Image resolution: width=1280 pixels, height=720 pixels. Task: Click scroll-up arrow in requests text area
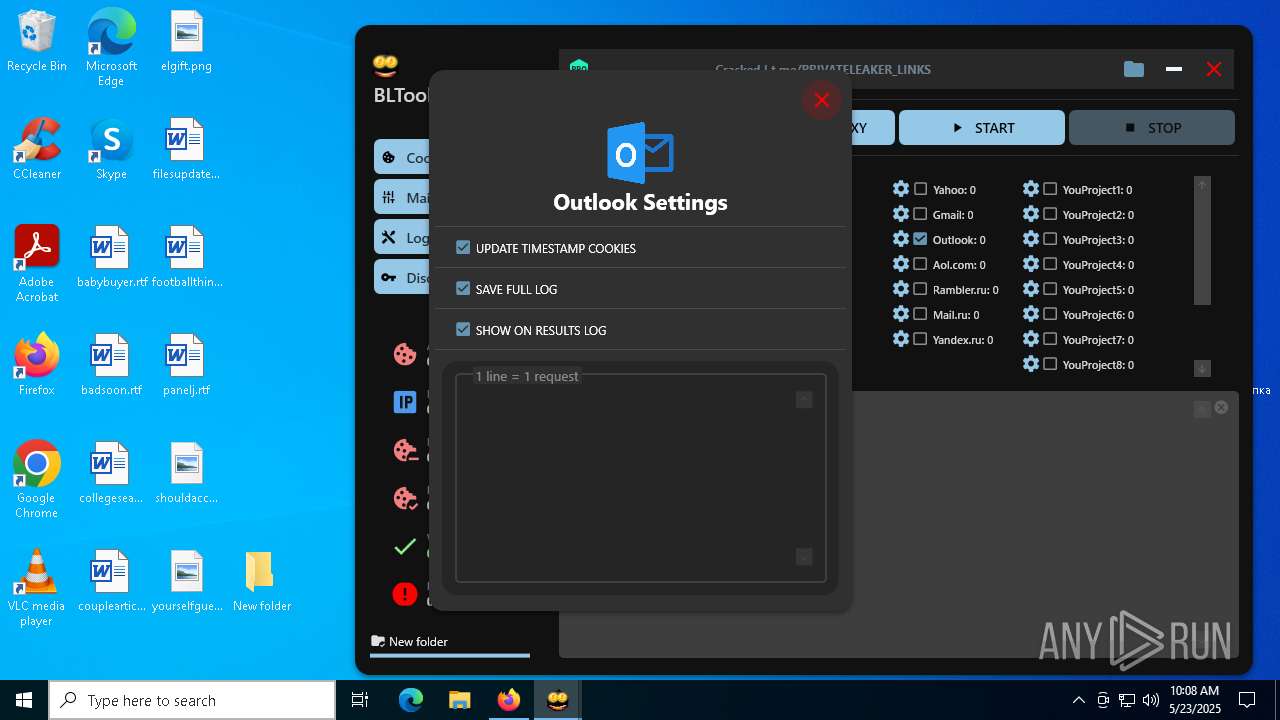[x=804, y=399]
